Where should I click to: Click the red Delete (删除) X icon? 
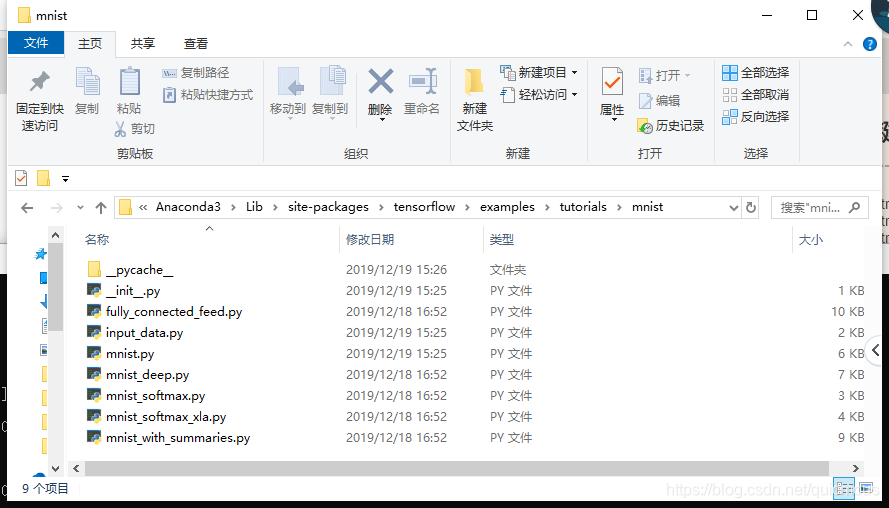tap(380, 81)
